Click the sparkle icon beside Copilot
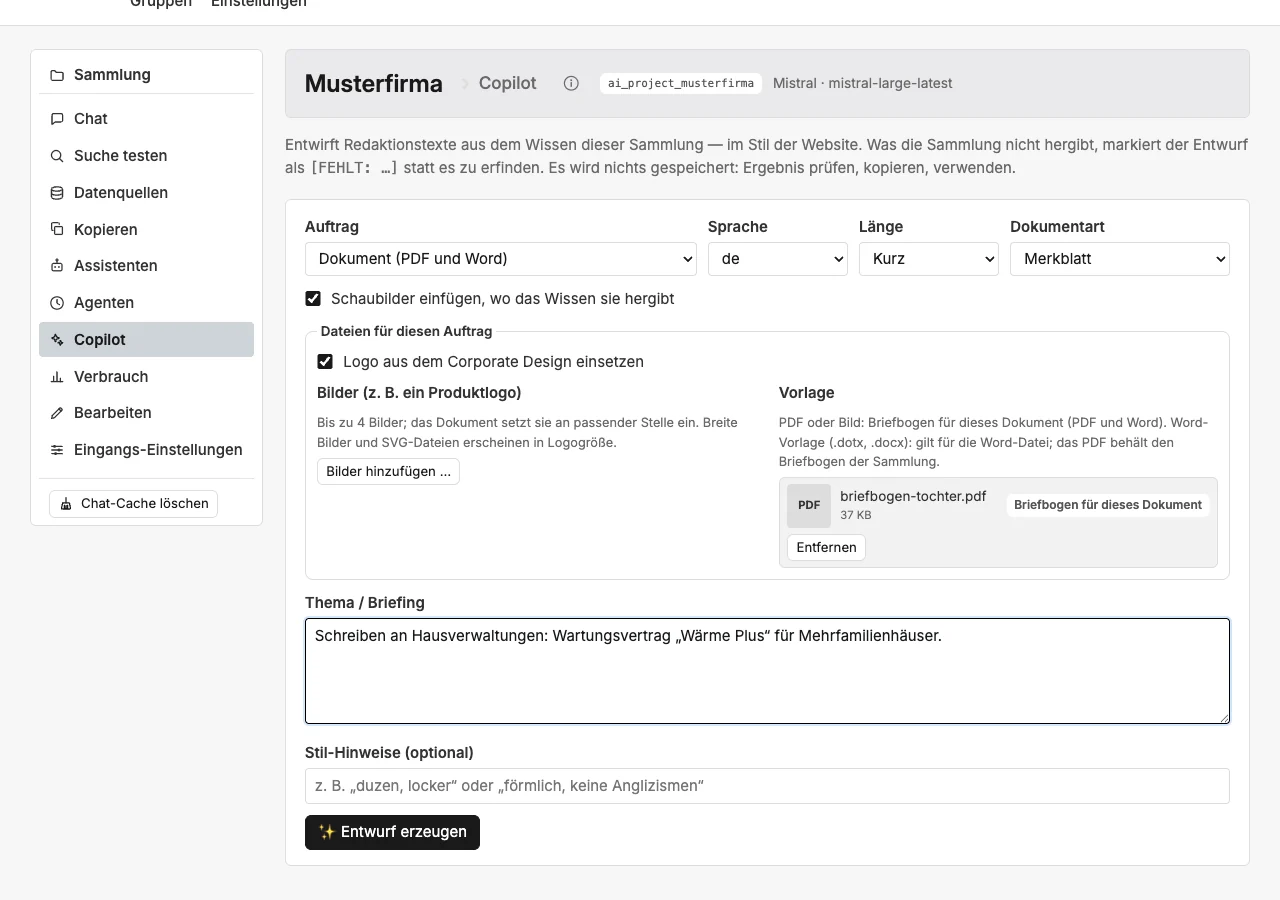This screenshot has height=900, width=1280. pyautogui.click(x=57, y=340)
